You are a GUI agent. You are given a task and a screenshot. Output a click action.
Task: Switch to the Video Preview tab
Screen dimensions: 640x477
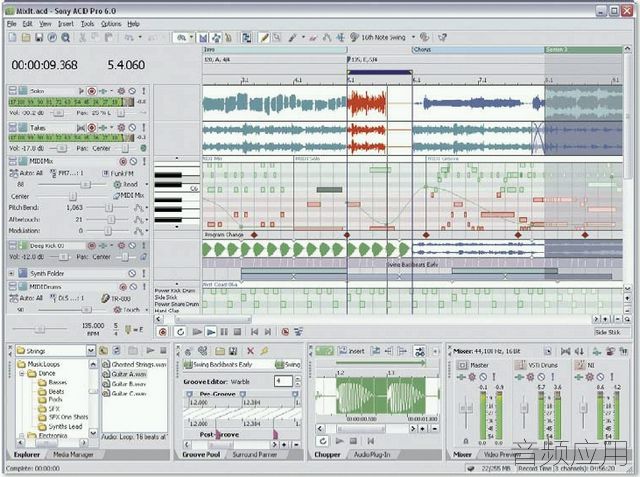[502, 455]
